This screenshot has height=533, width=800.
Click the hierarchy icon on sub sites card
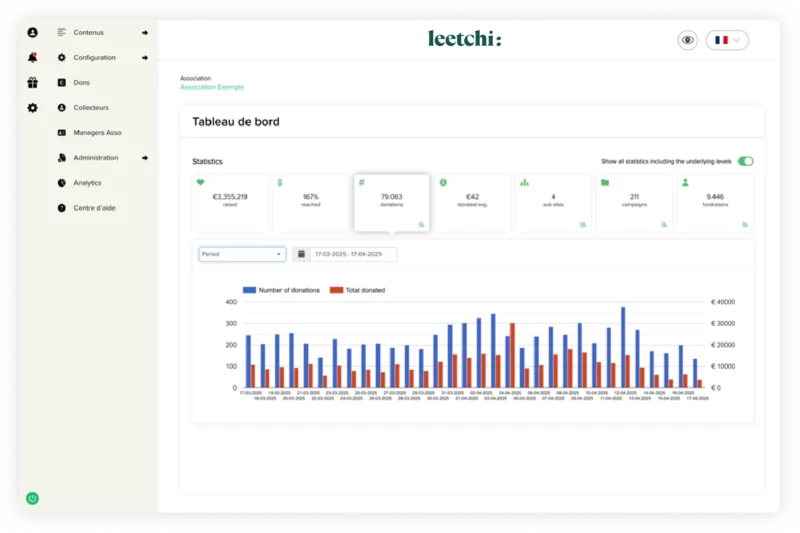tap(524, 182)
